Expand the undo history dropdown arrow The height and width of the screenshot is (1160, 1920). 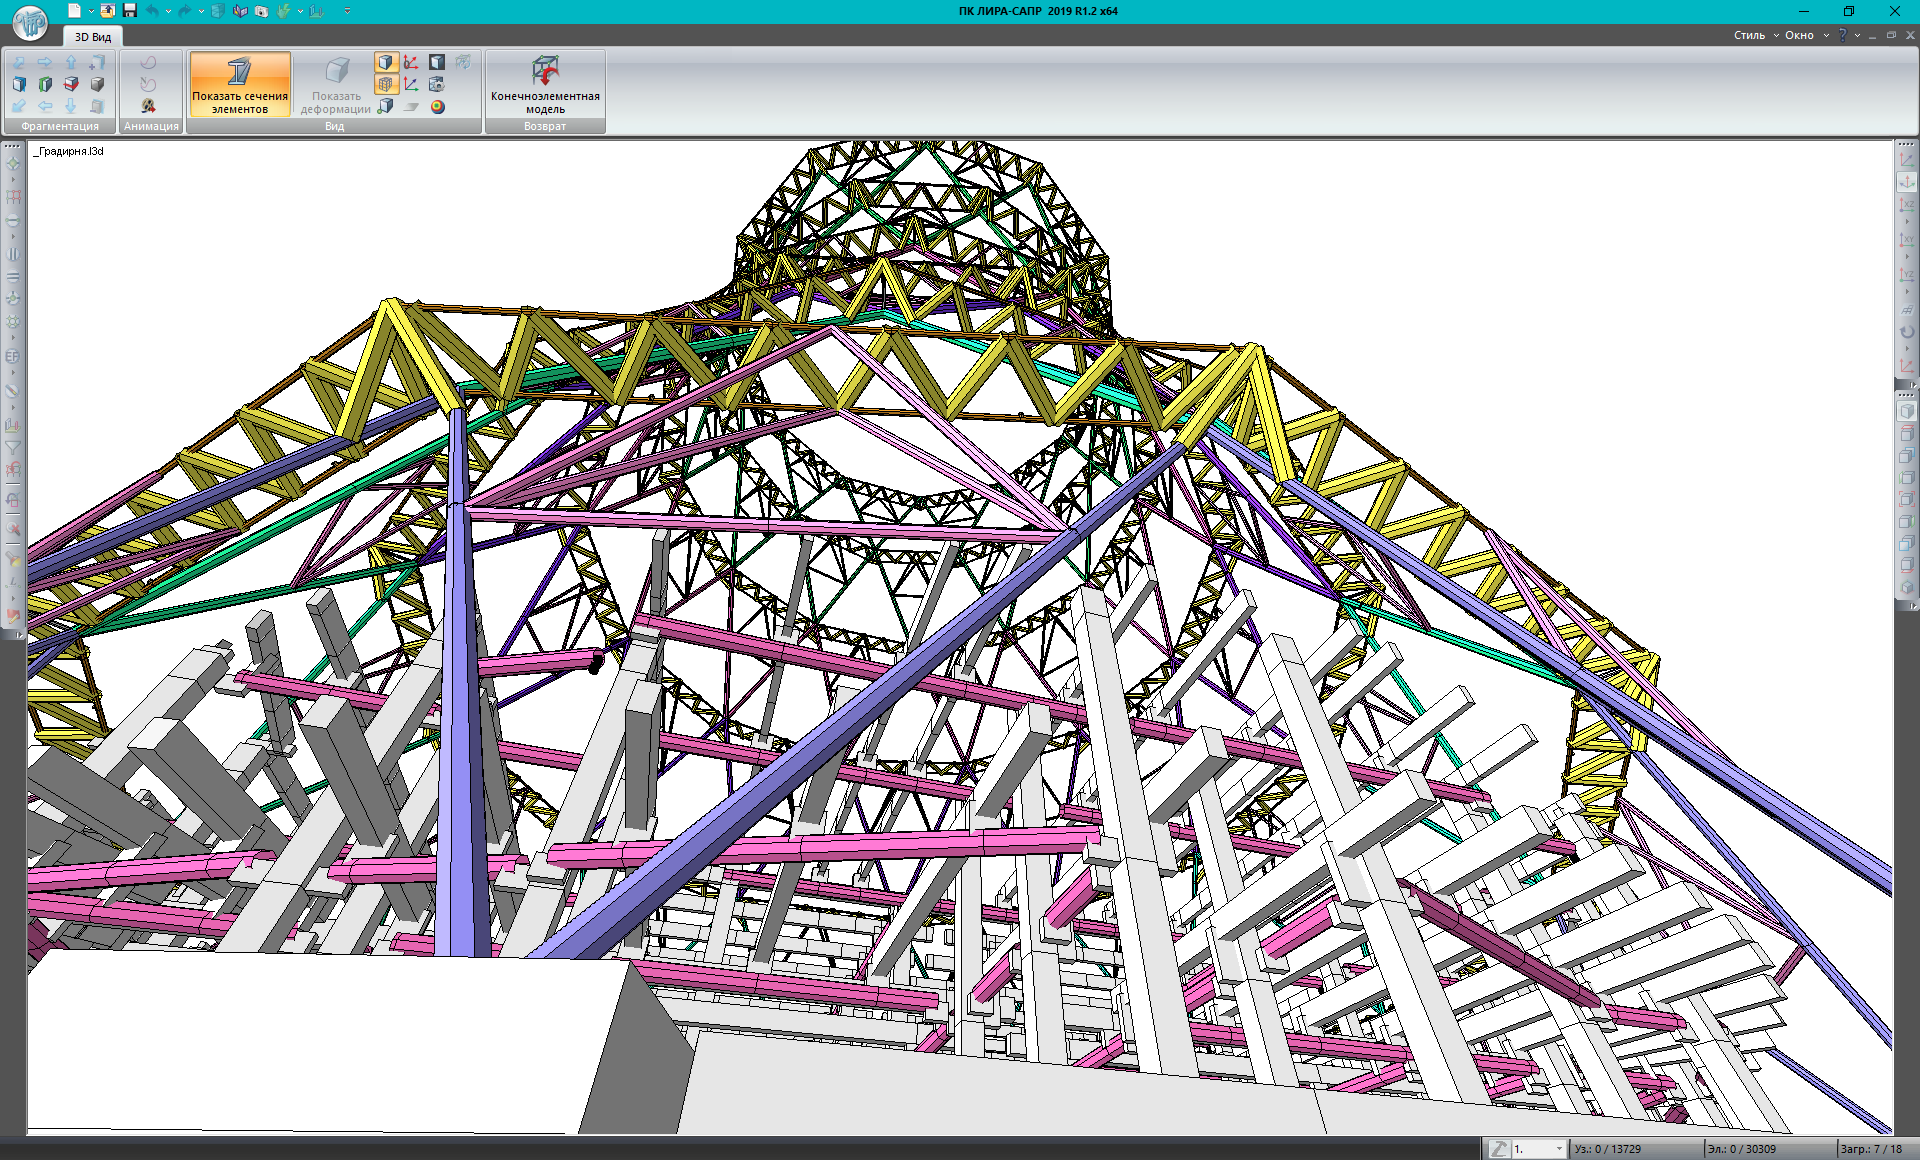click(x=168, y=11)
